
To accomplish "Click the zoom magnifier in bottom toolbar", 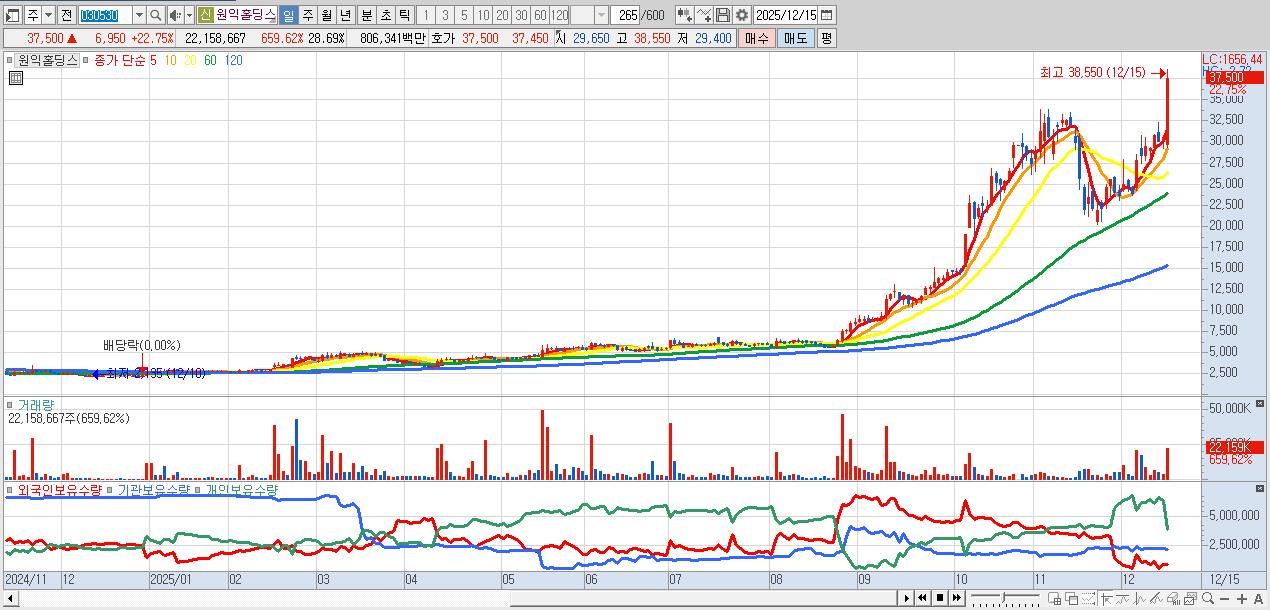I will [x=1208, y=598].
